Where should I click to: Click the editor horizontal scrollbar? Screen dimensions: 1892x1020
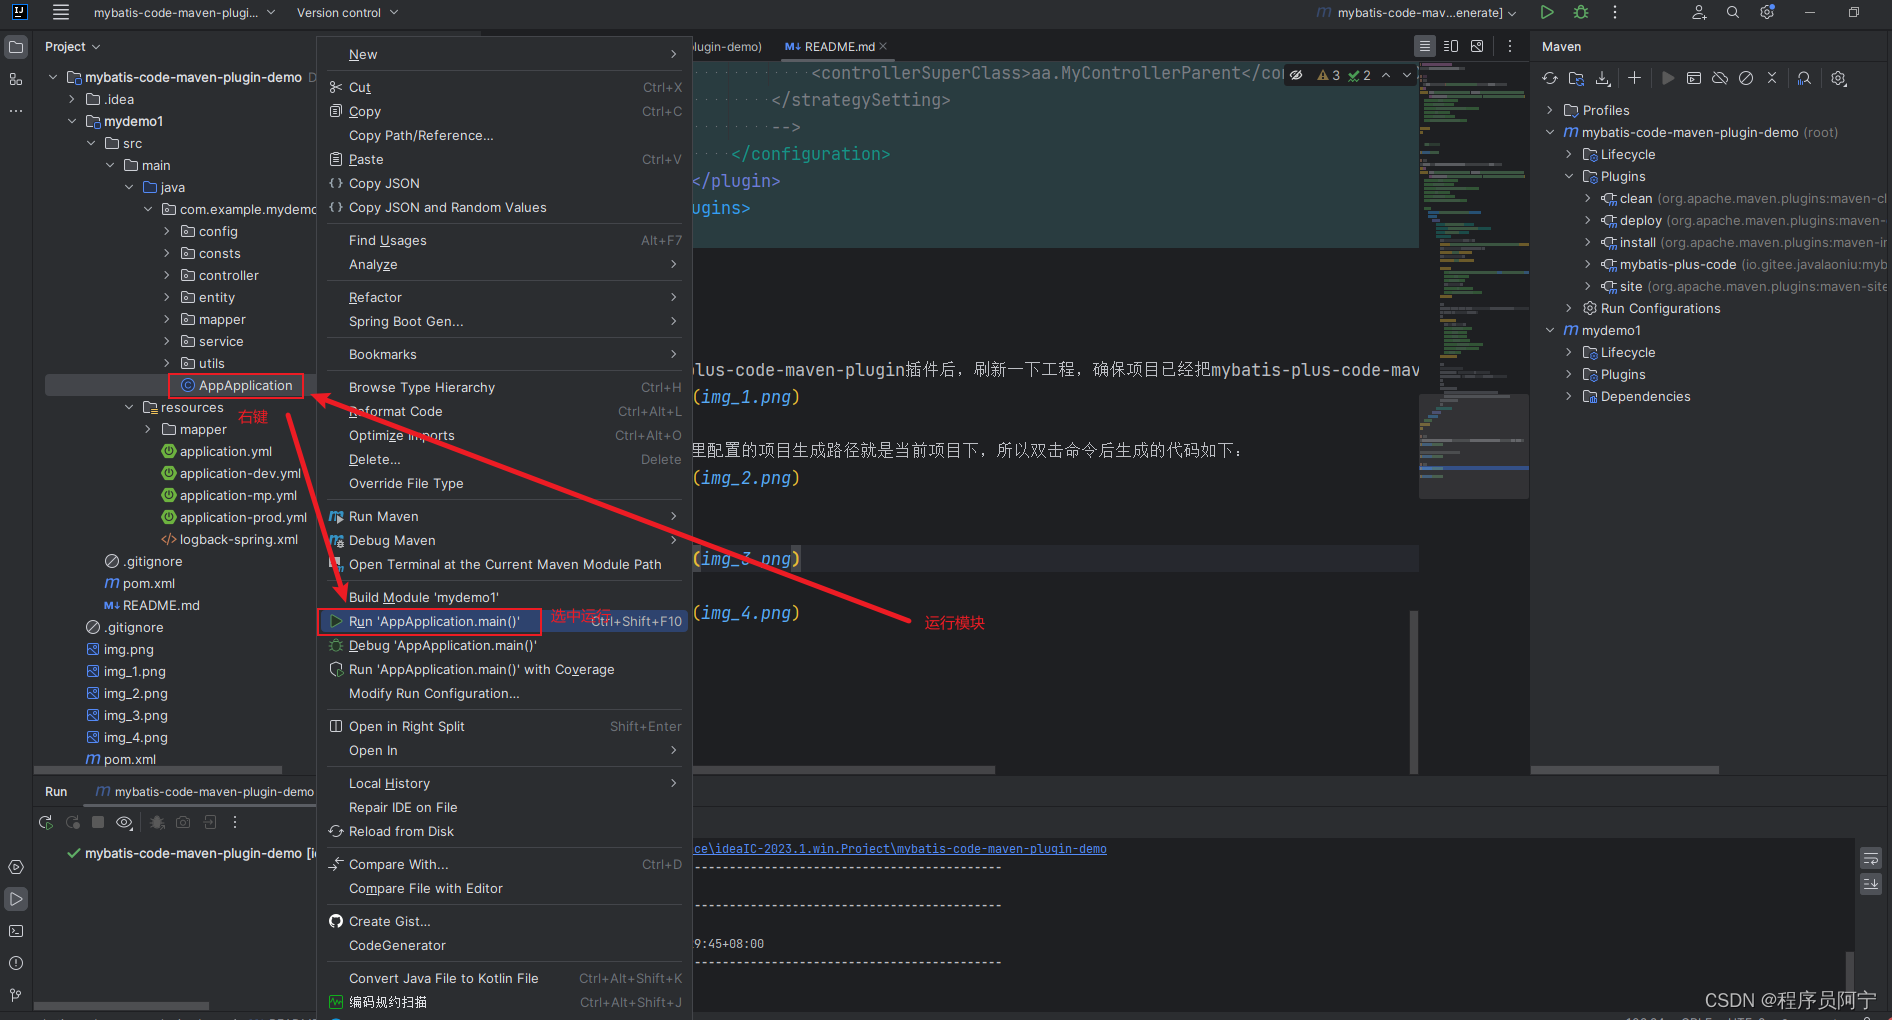click(844, 770)
